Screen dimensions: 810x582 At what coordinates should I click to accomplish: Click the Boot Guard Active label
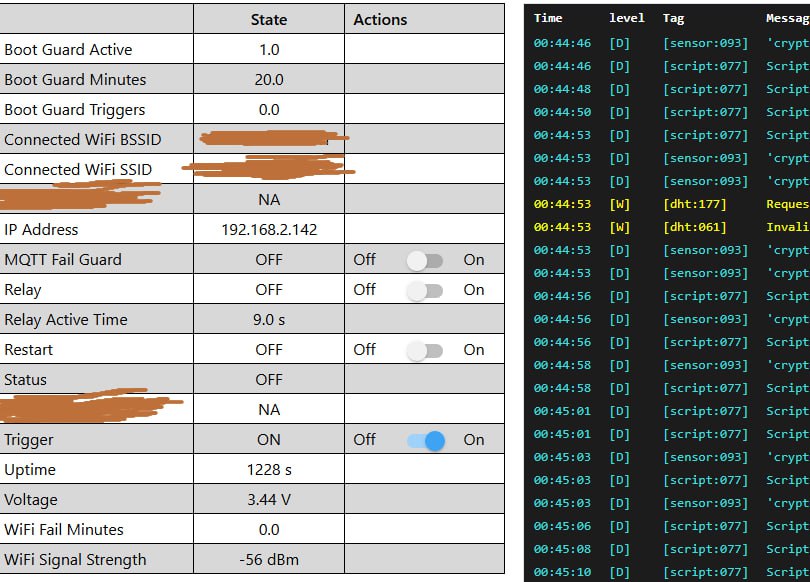(68, 50)
